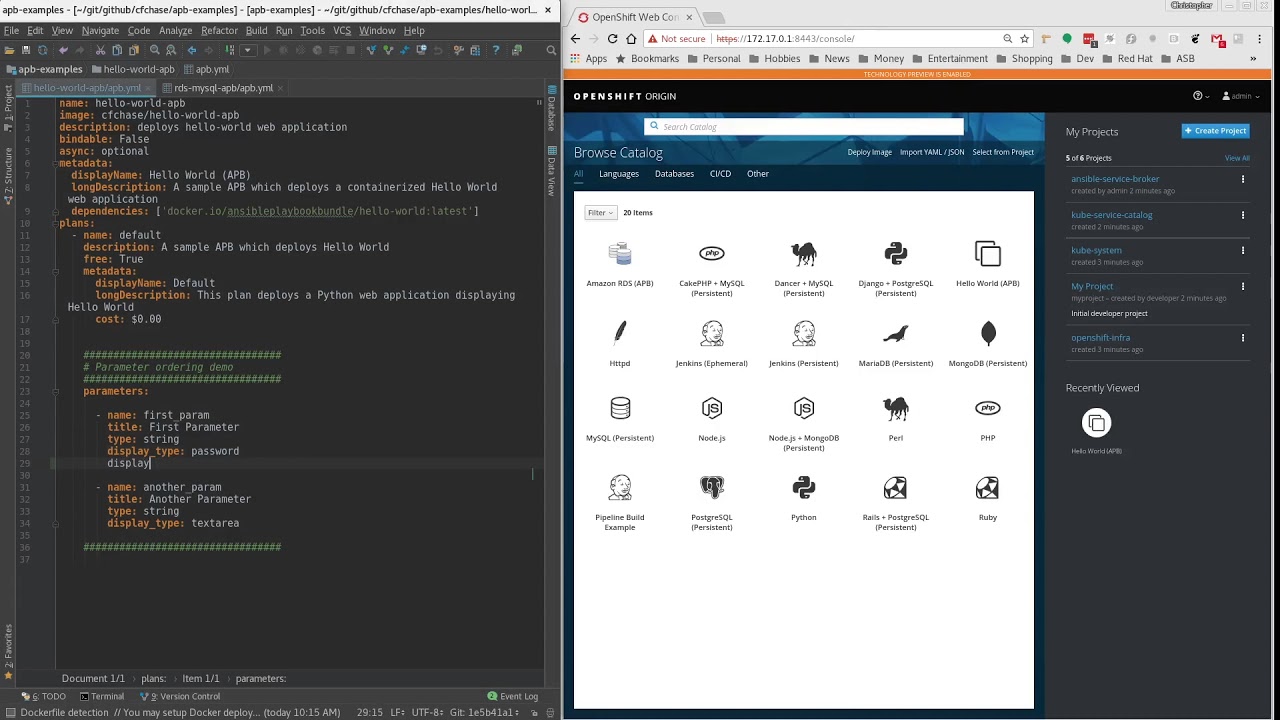
Task: Click the IDE Save All toolbar icon
Action: click(26, 50)
